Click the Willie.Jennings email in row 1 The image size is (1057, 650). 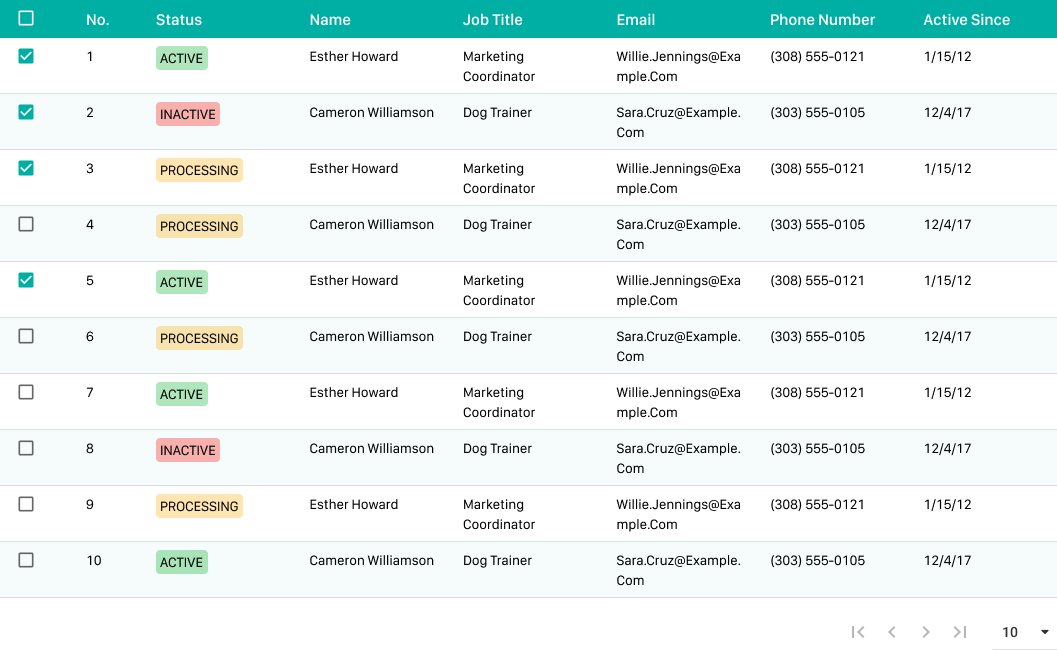[678, 66]
